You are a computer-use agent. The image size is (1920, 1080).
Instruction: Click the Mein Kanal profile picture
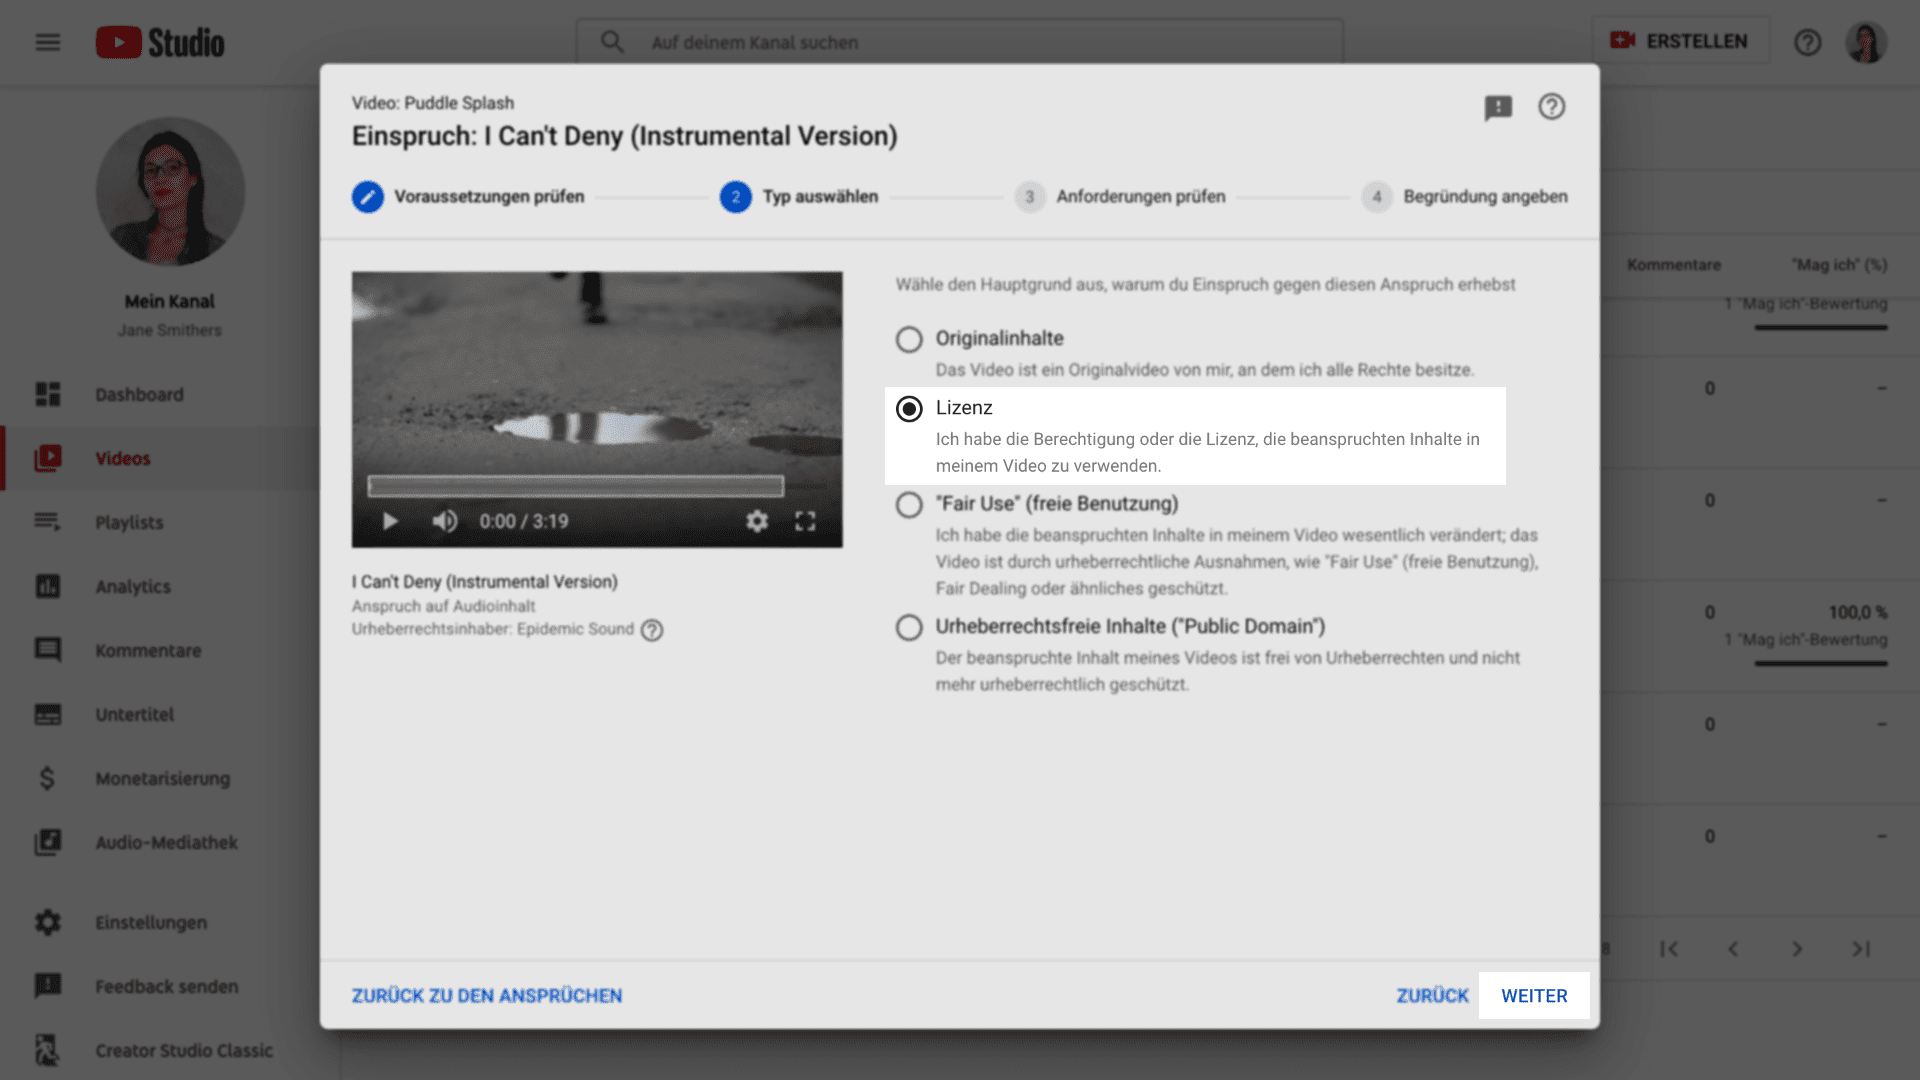click(170, 192)
